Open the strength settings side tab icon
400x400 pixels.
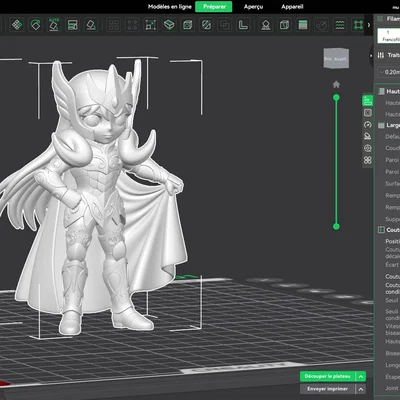(x=368, y=113)
